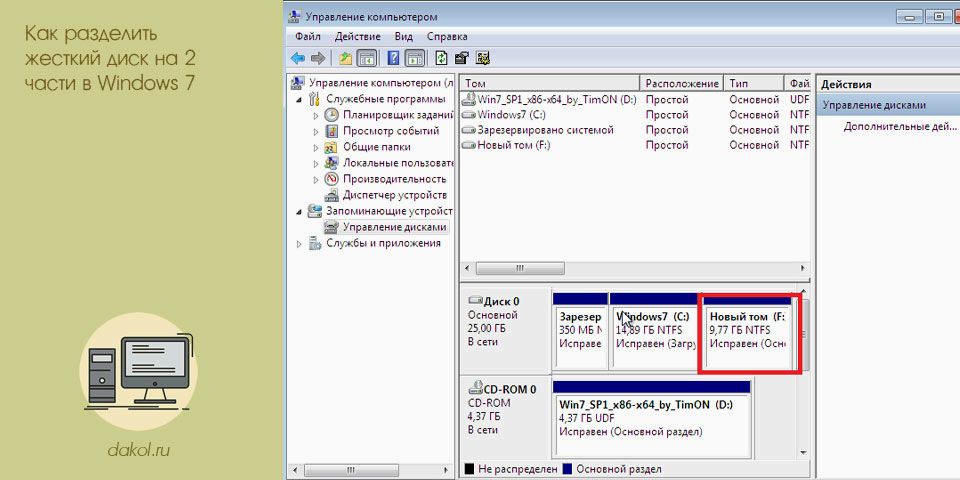
Task: Sort by the Расположение column header
Action: (x=681, y=83)
